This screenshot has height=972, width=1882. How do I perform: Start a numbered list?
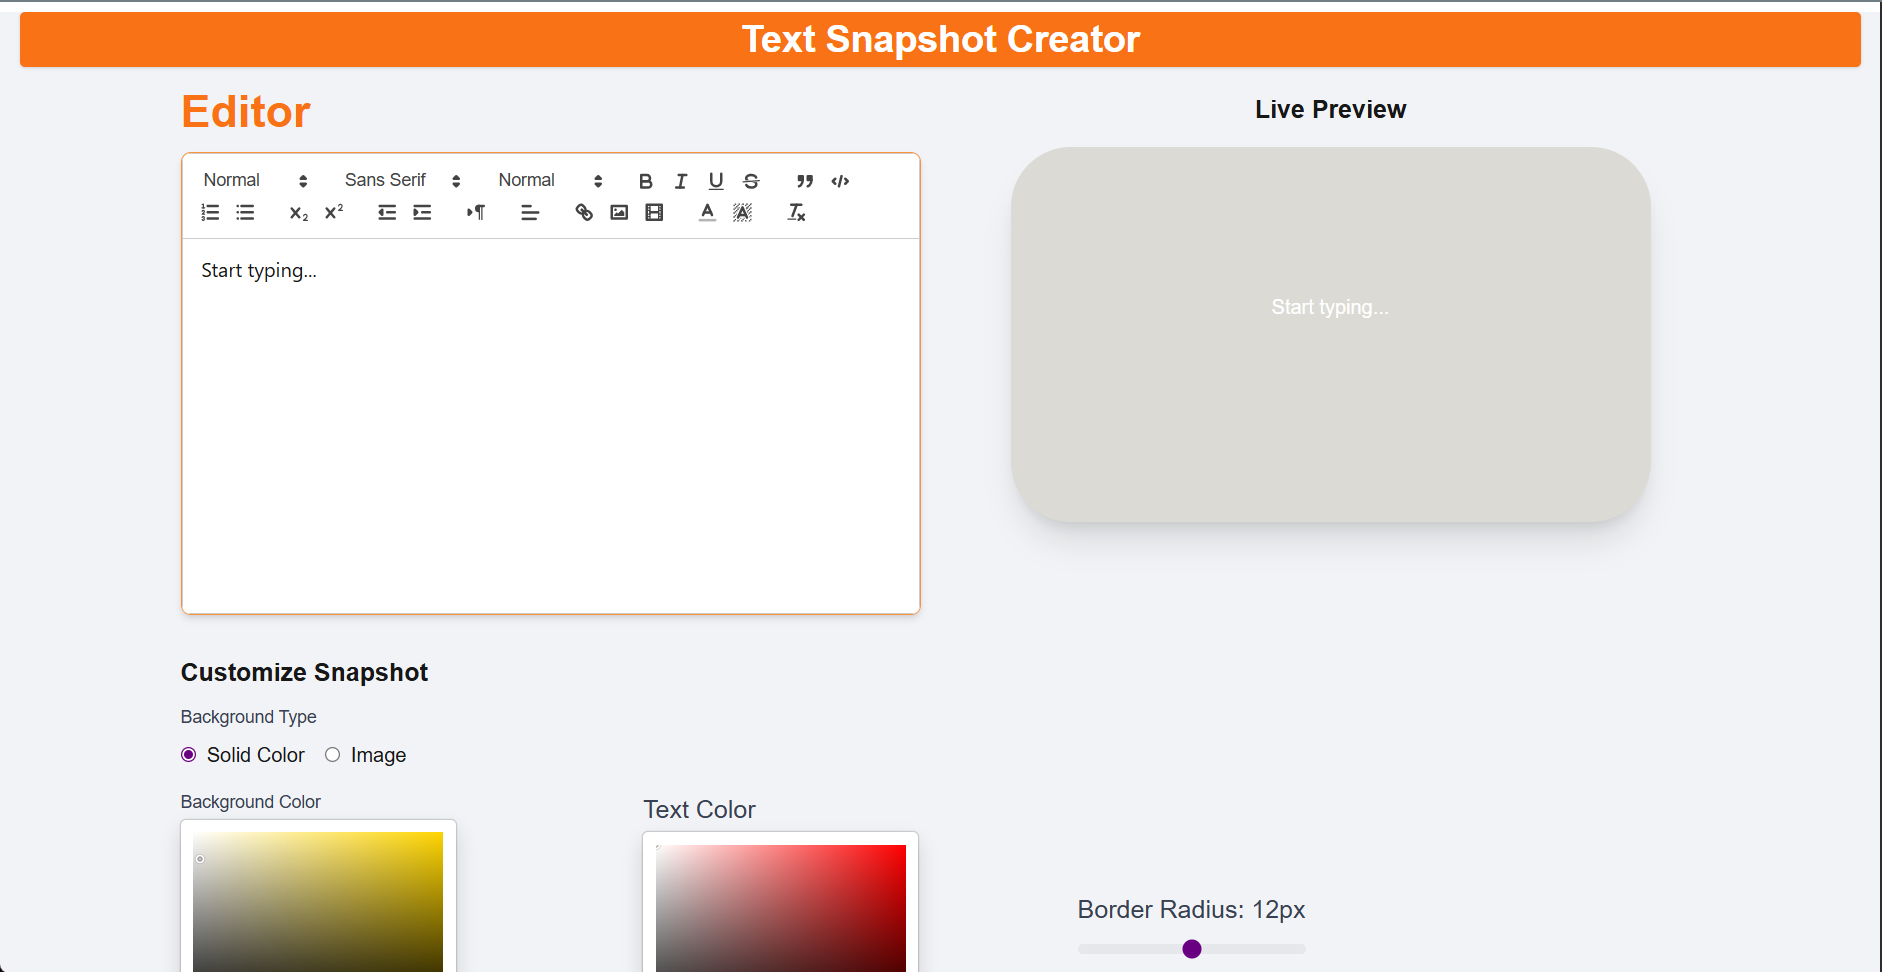(x=210, y=212)
